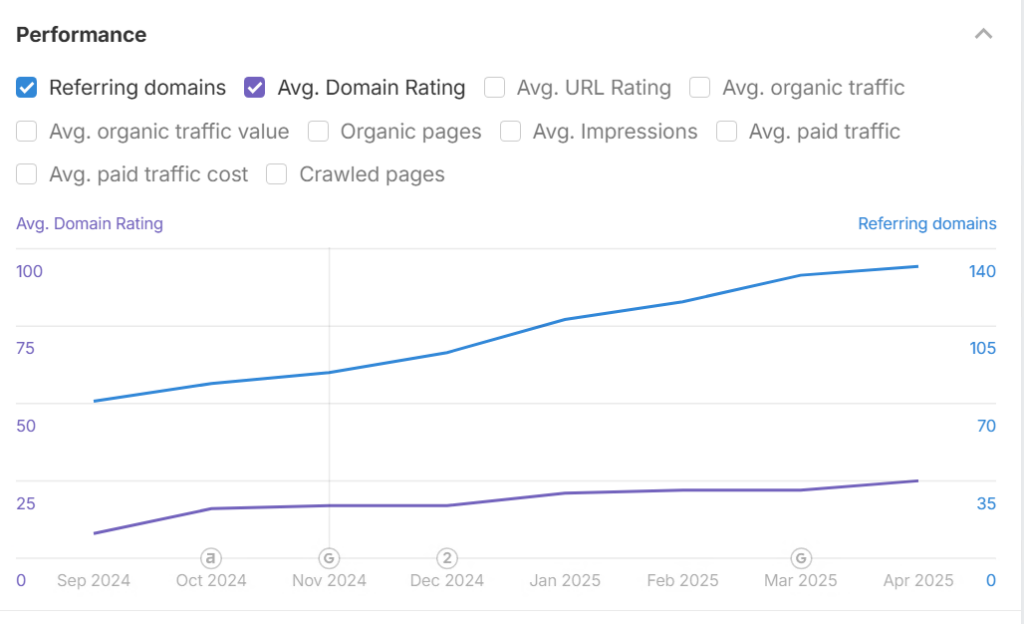Viewport: 1024px width, 624px height.
Task: Click the 'a' marker near Oct 2024
Action: click(210, 558)
